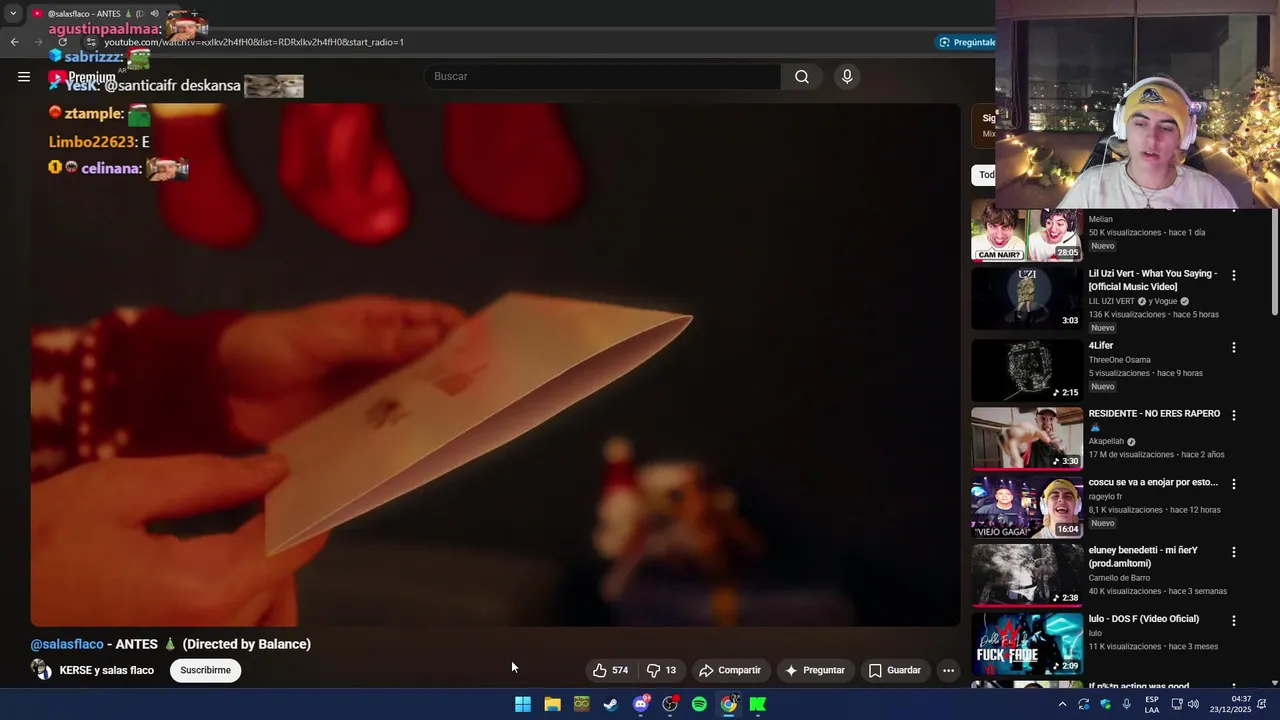Click the Suscribirme button
The image size is (1280, 720).
(x=205, y=670)
